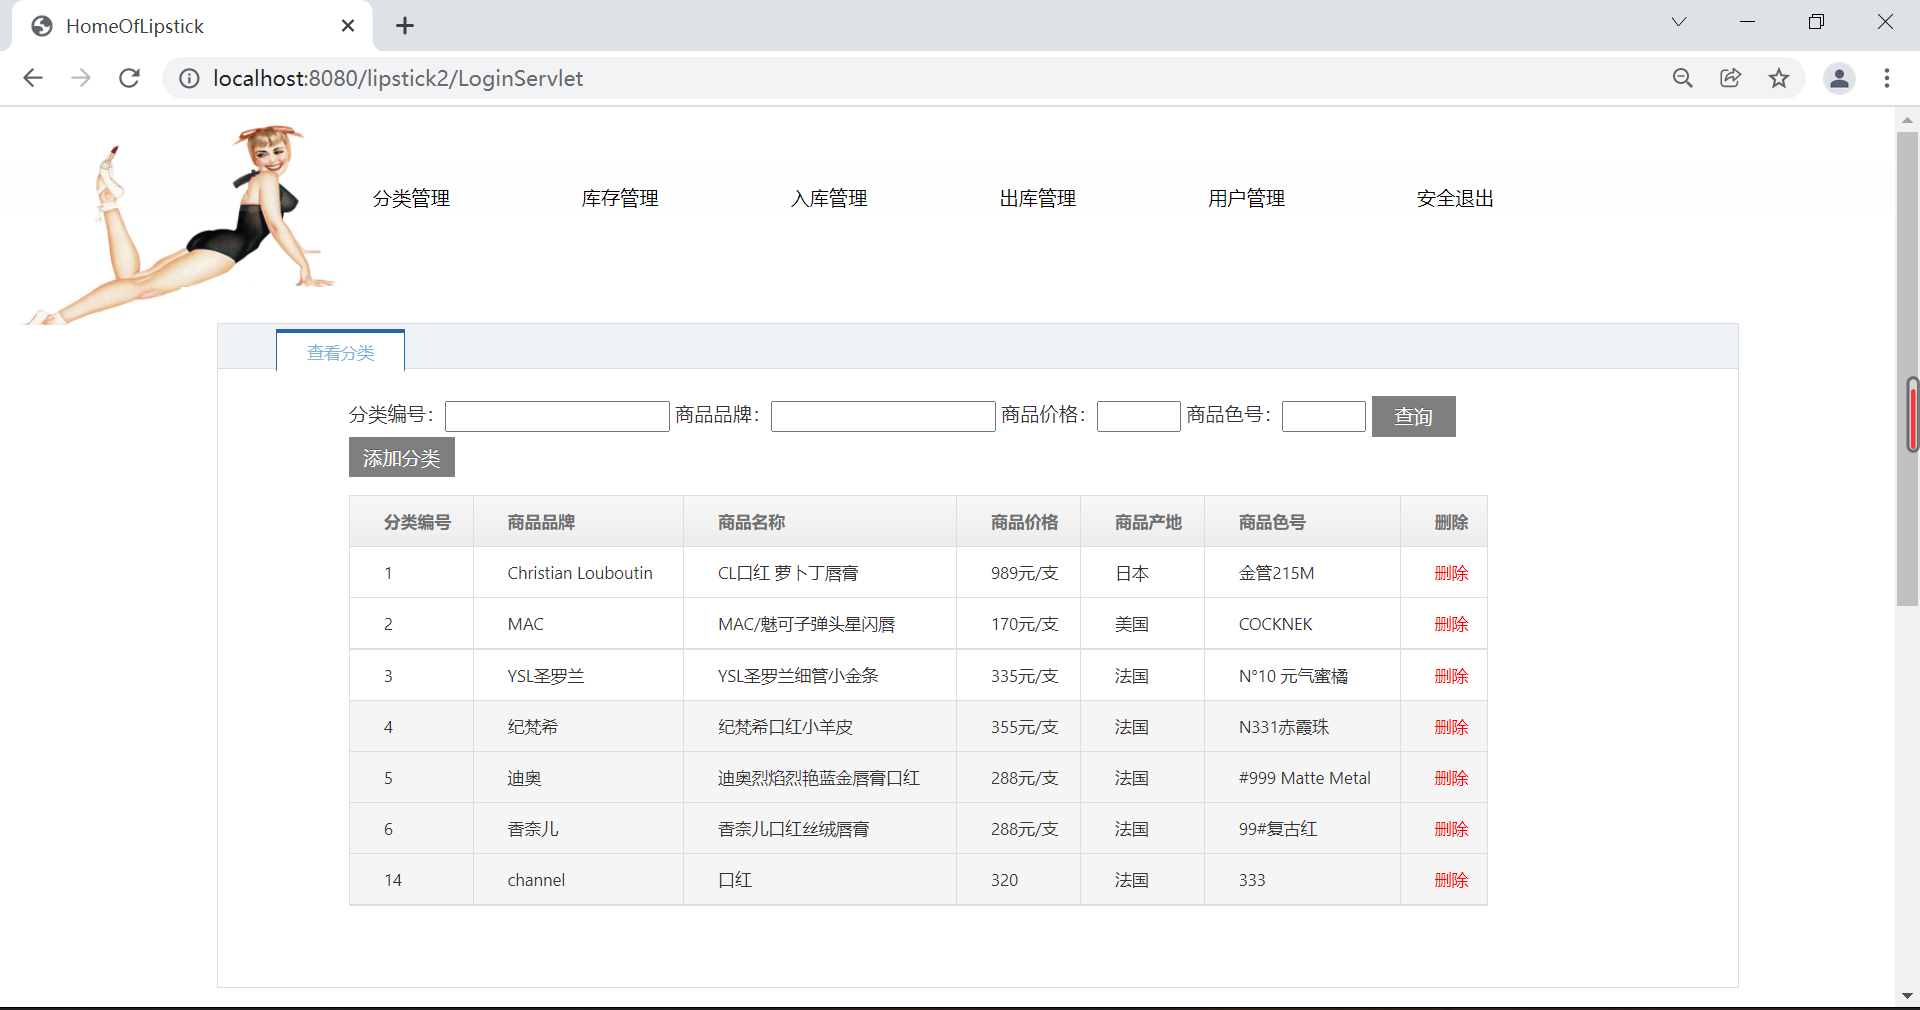This screenshot has height=1010, width=1920.
Task: Click 安全退出 to log out
Action: point(1455,198)
